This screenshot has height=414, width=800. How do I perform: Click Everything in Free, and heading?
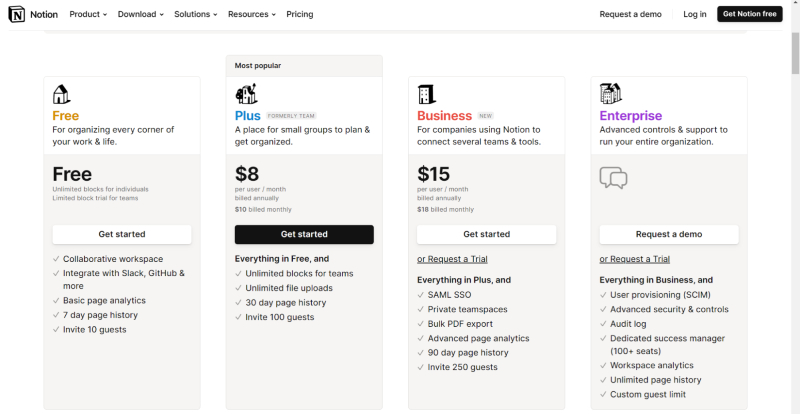tap(282, 259)
